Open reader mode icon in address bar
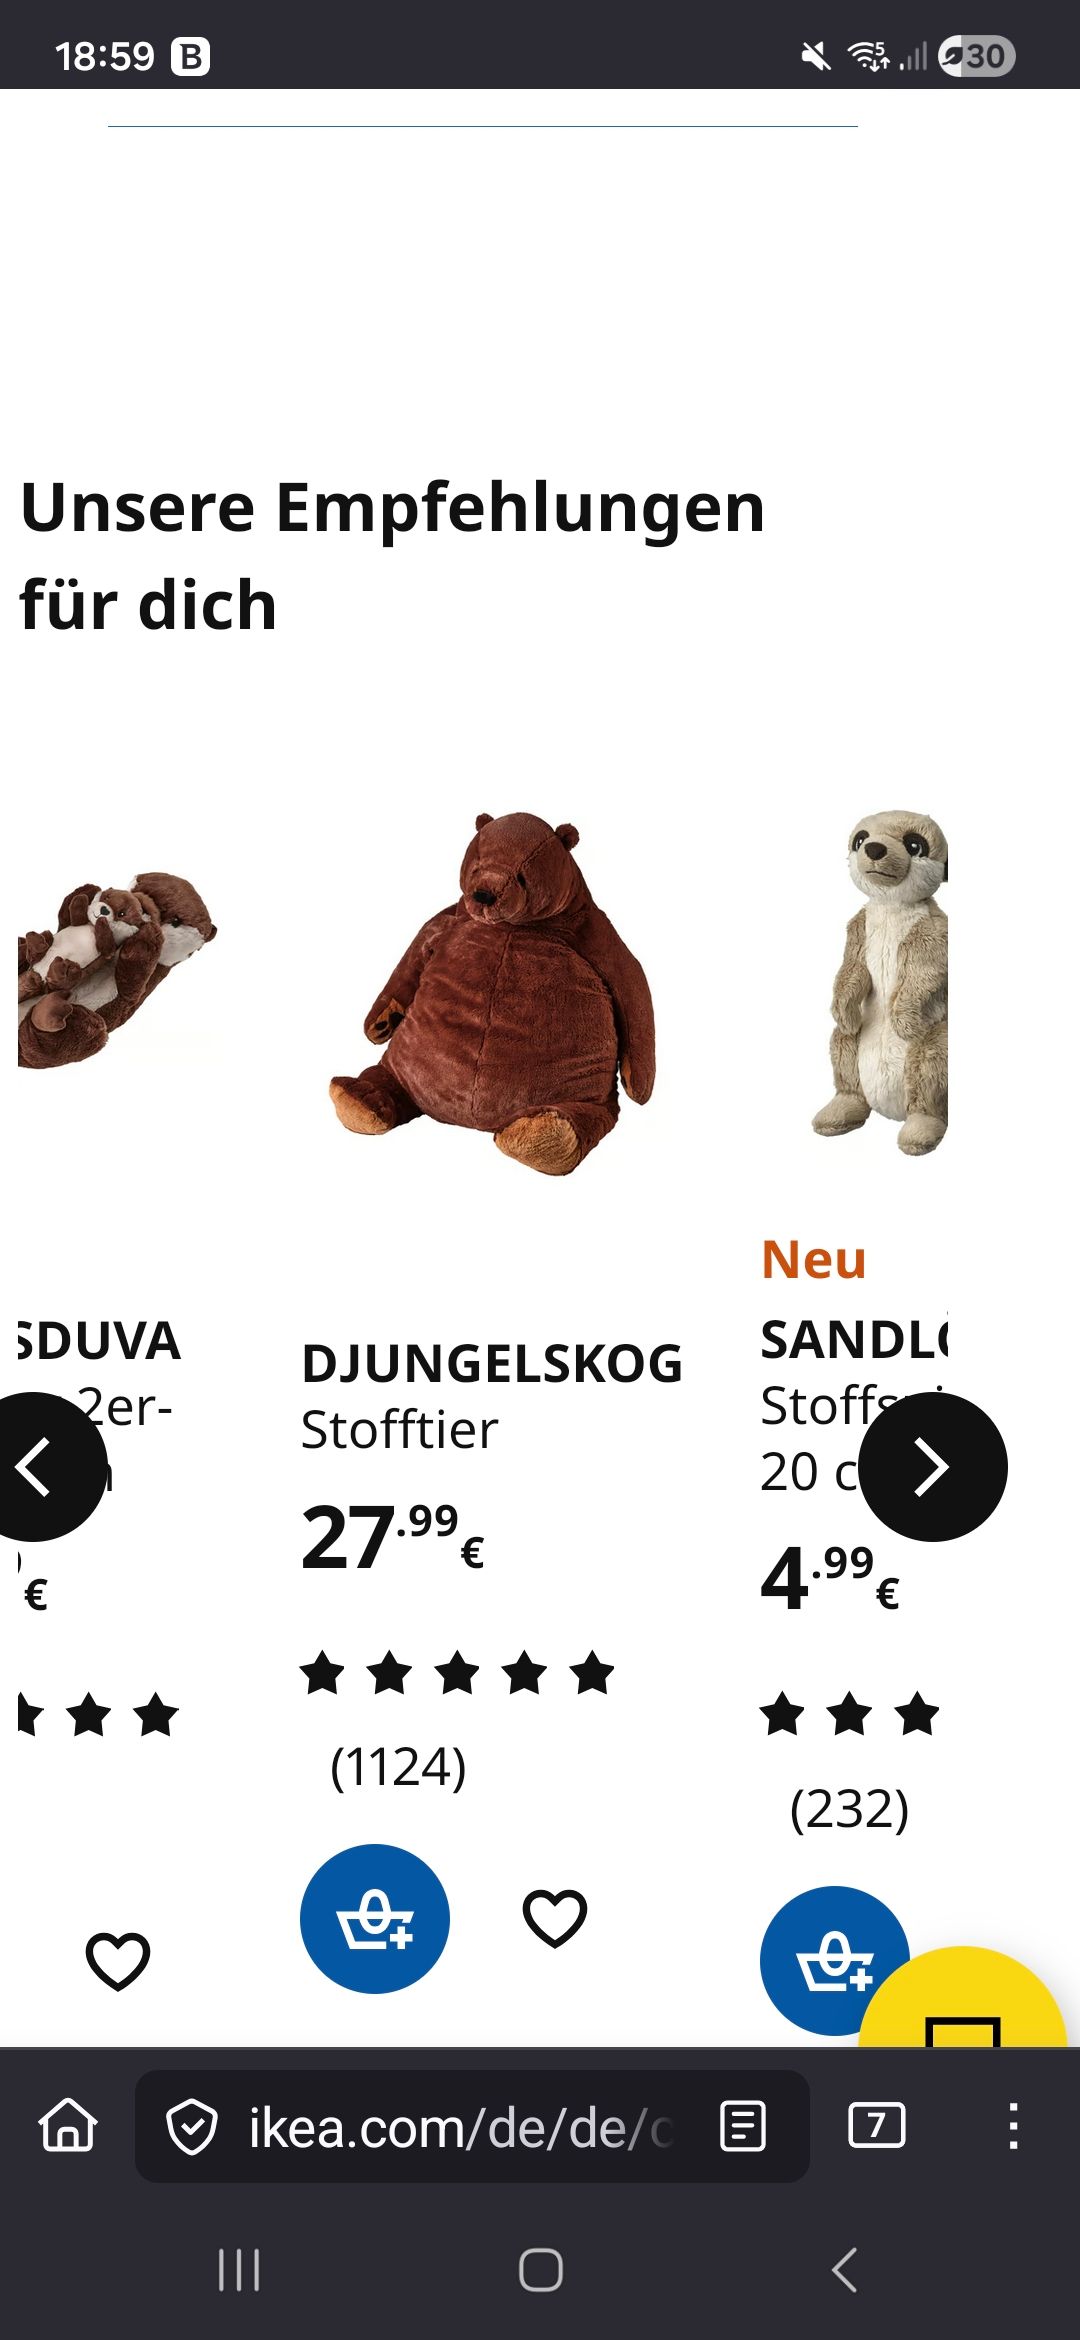 pos(743,2126)
